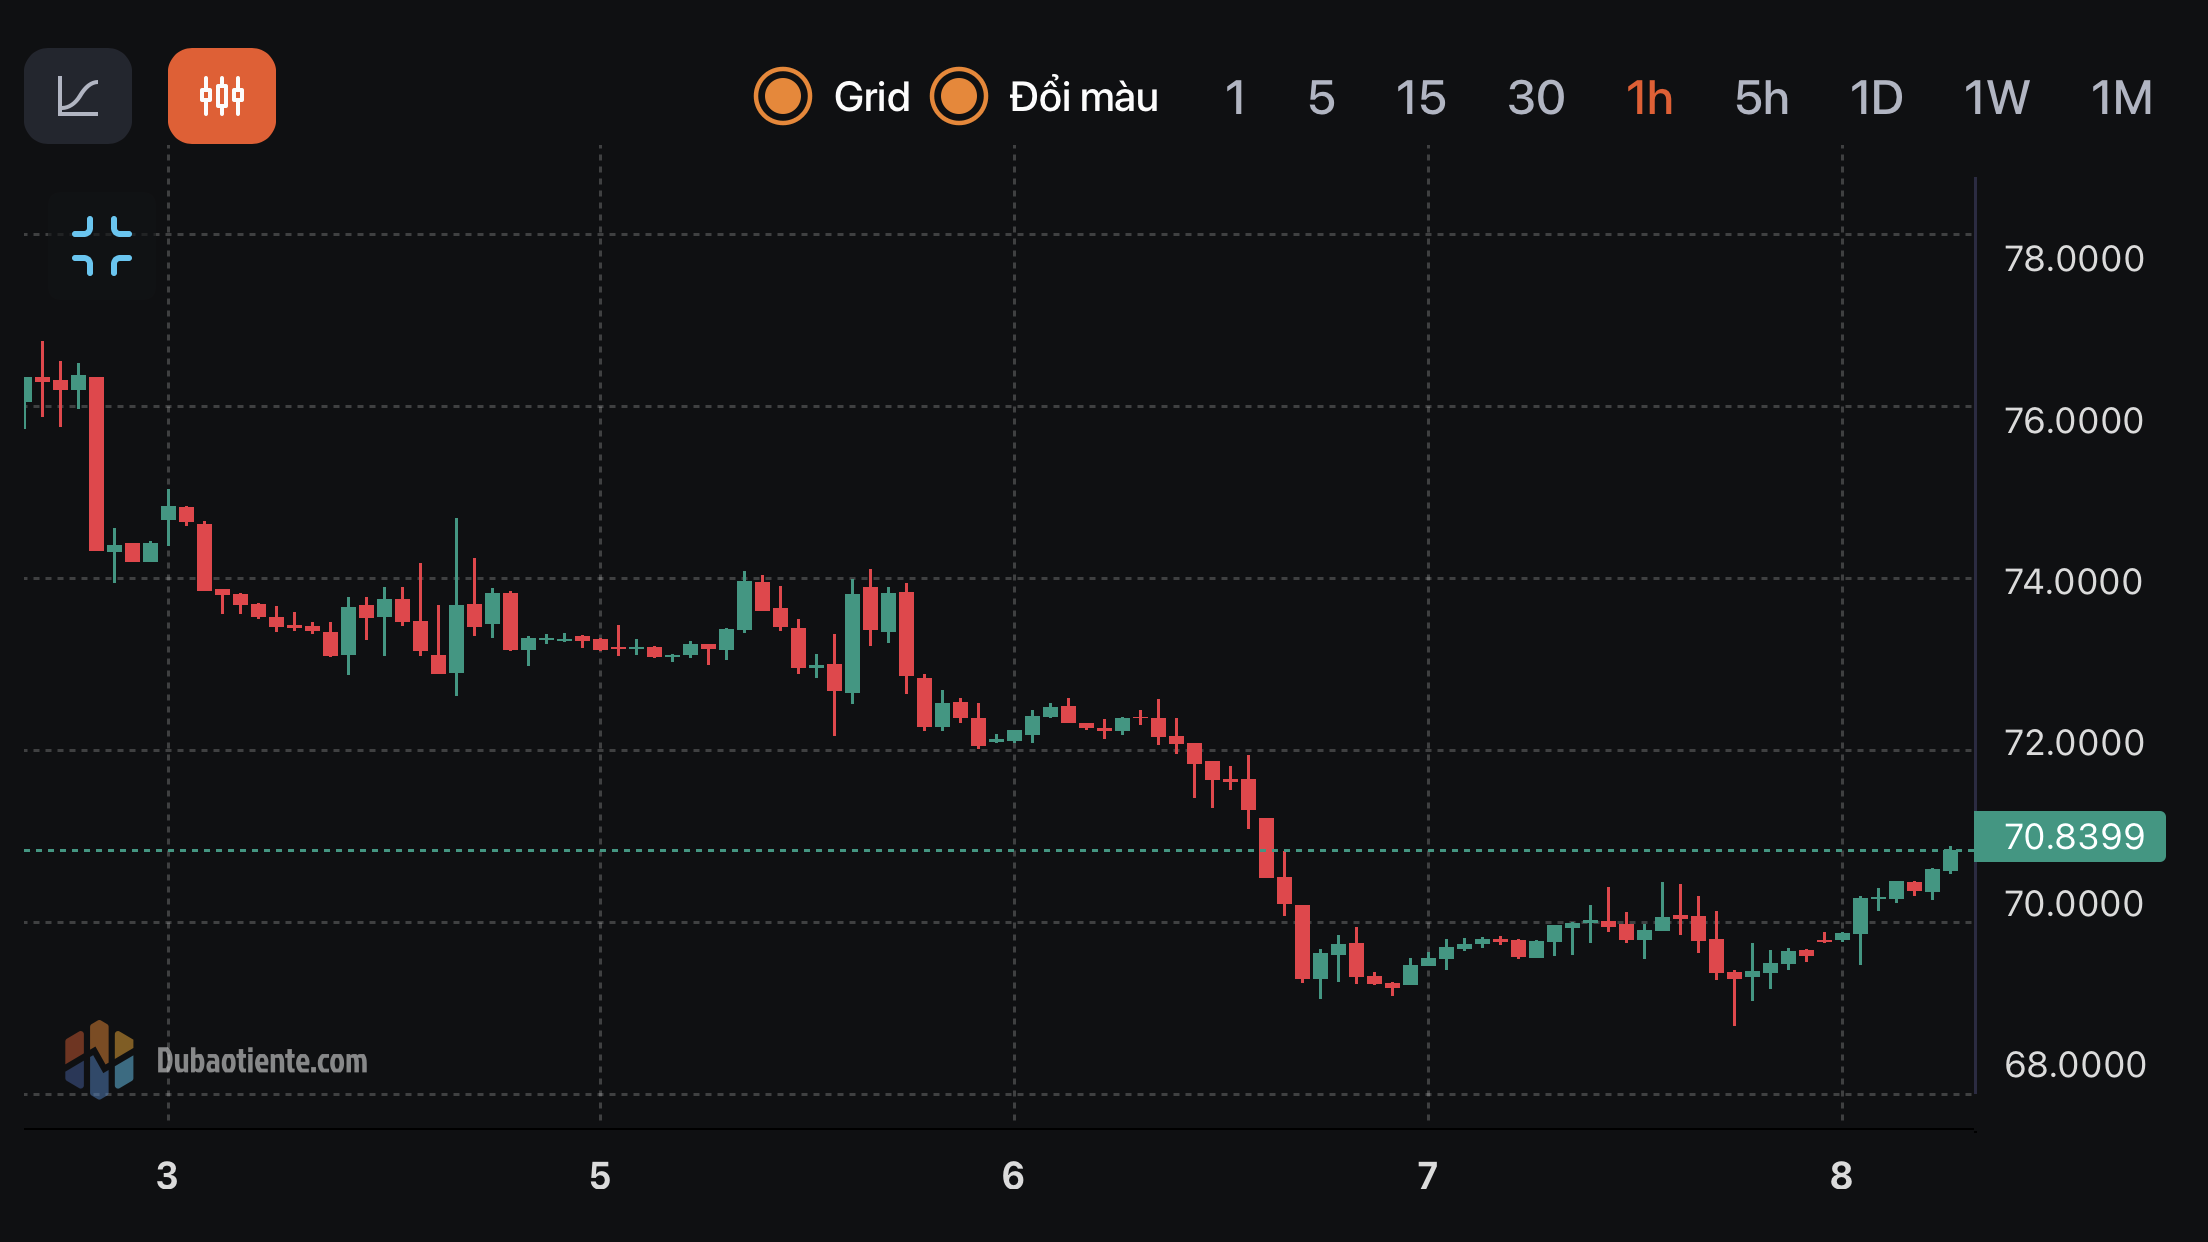Select the candlestick chart view

(222, 96)
